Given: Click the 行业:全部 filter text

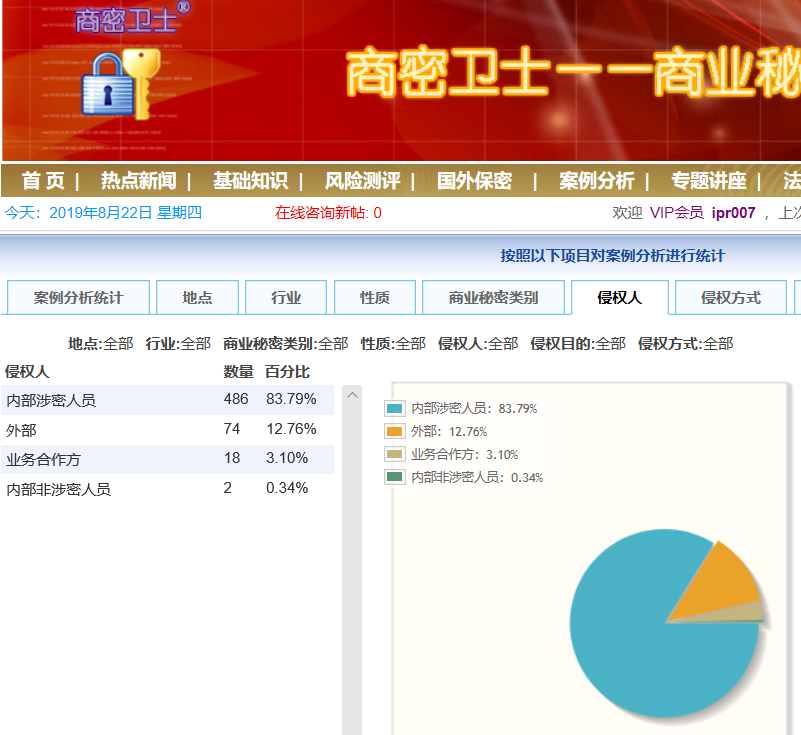Looking at the screenshot, I should click(x=178, y=344).
